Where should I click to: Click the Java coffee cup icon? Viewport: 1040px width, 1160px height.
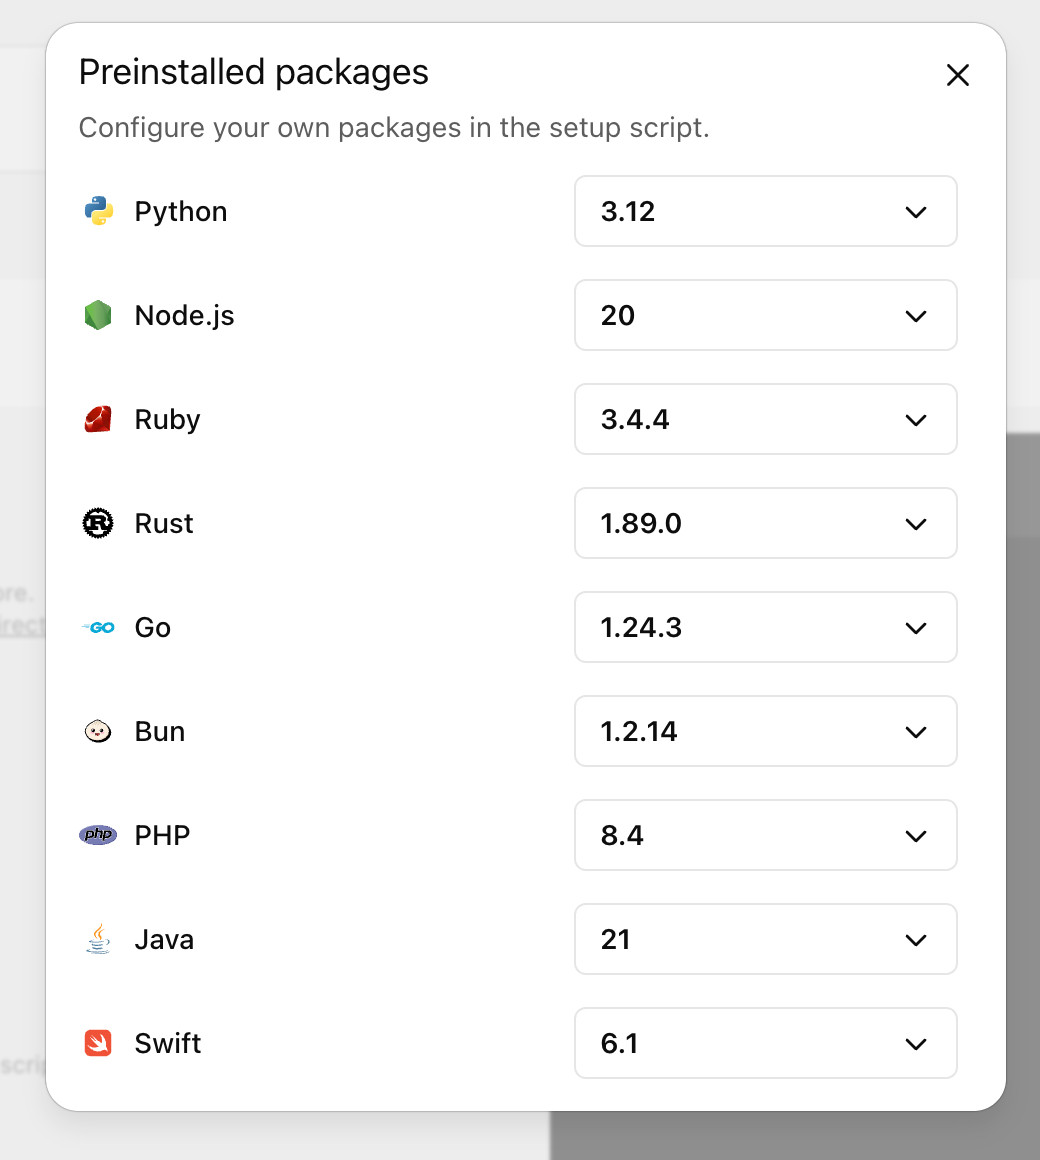pos(98,939)
